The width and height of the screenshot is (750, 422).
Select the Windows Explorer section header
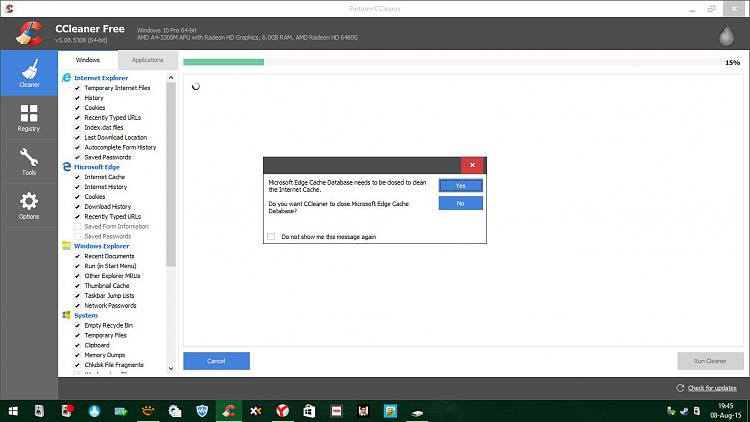(101, 246)
